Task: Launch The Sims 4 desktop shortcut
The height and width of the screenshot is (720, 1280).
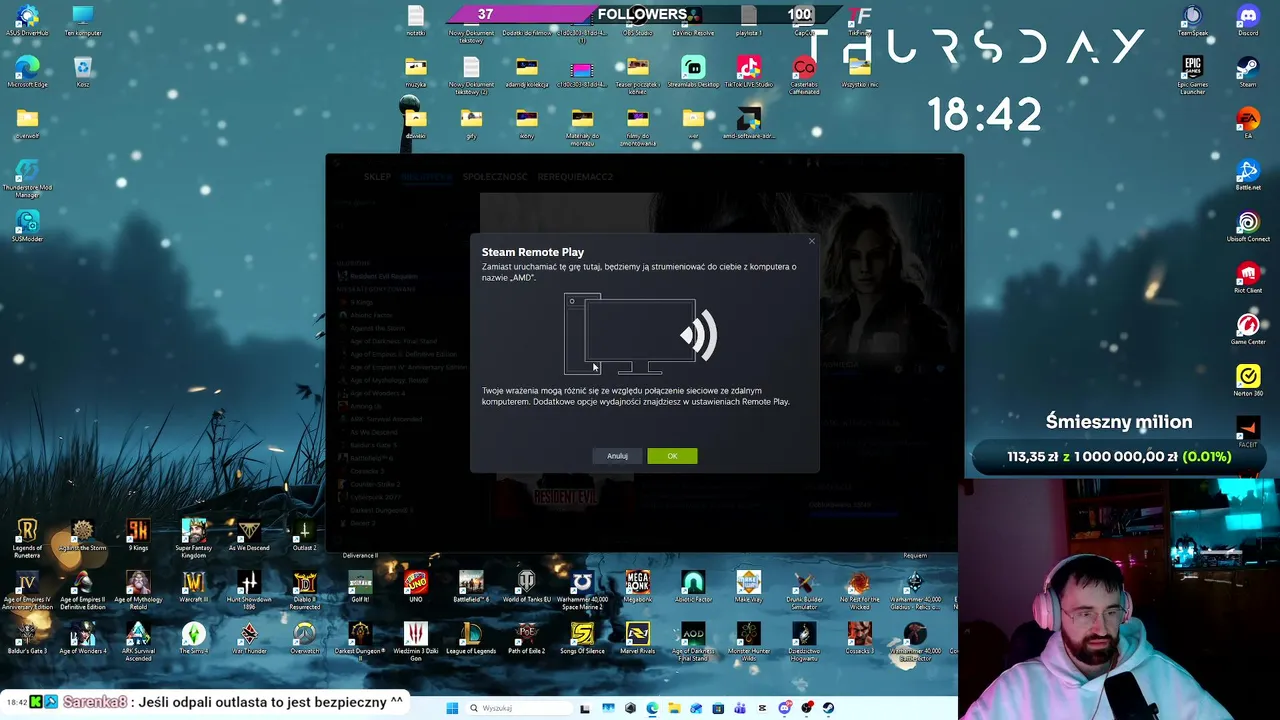Action: click(193, 639)
